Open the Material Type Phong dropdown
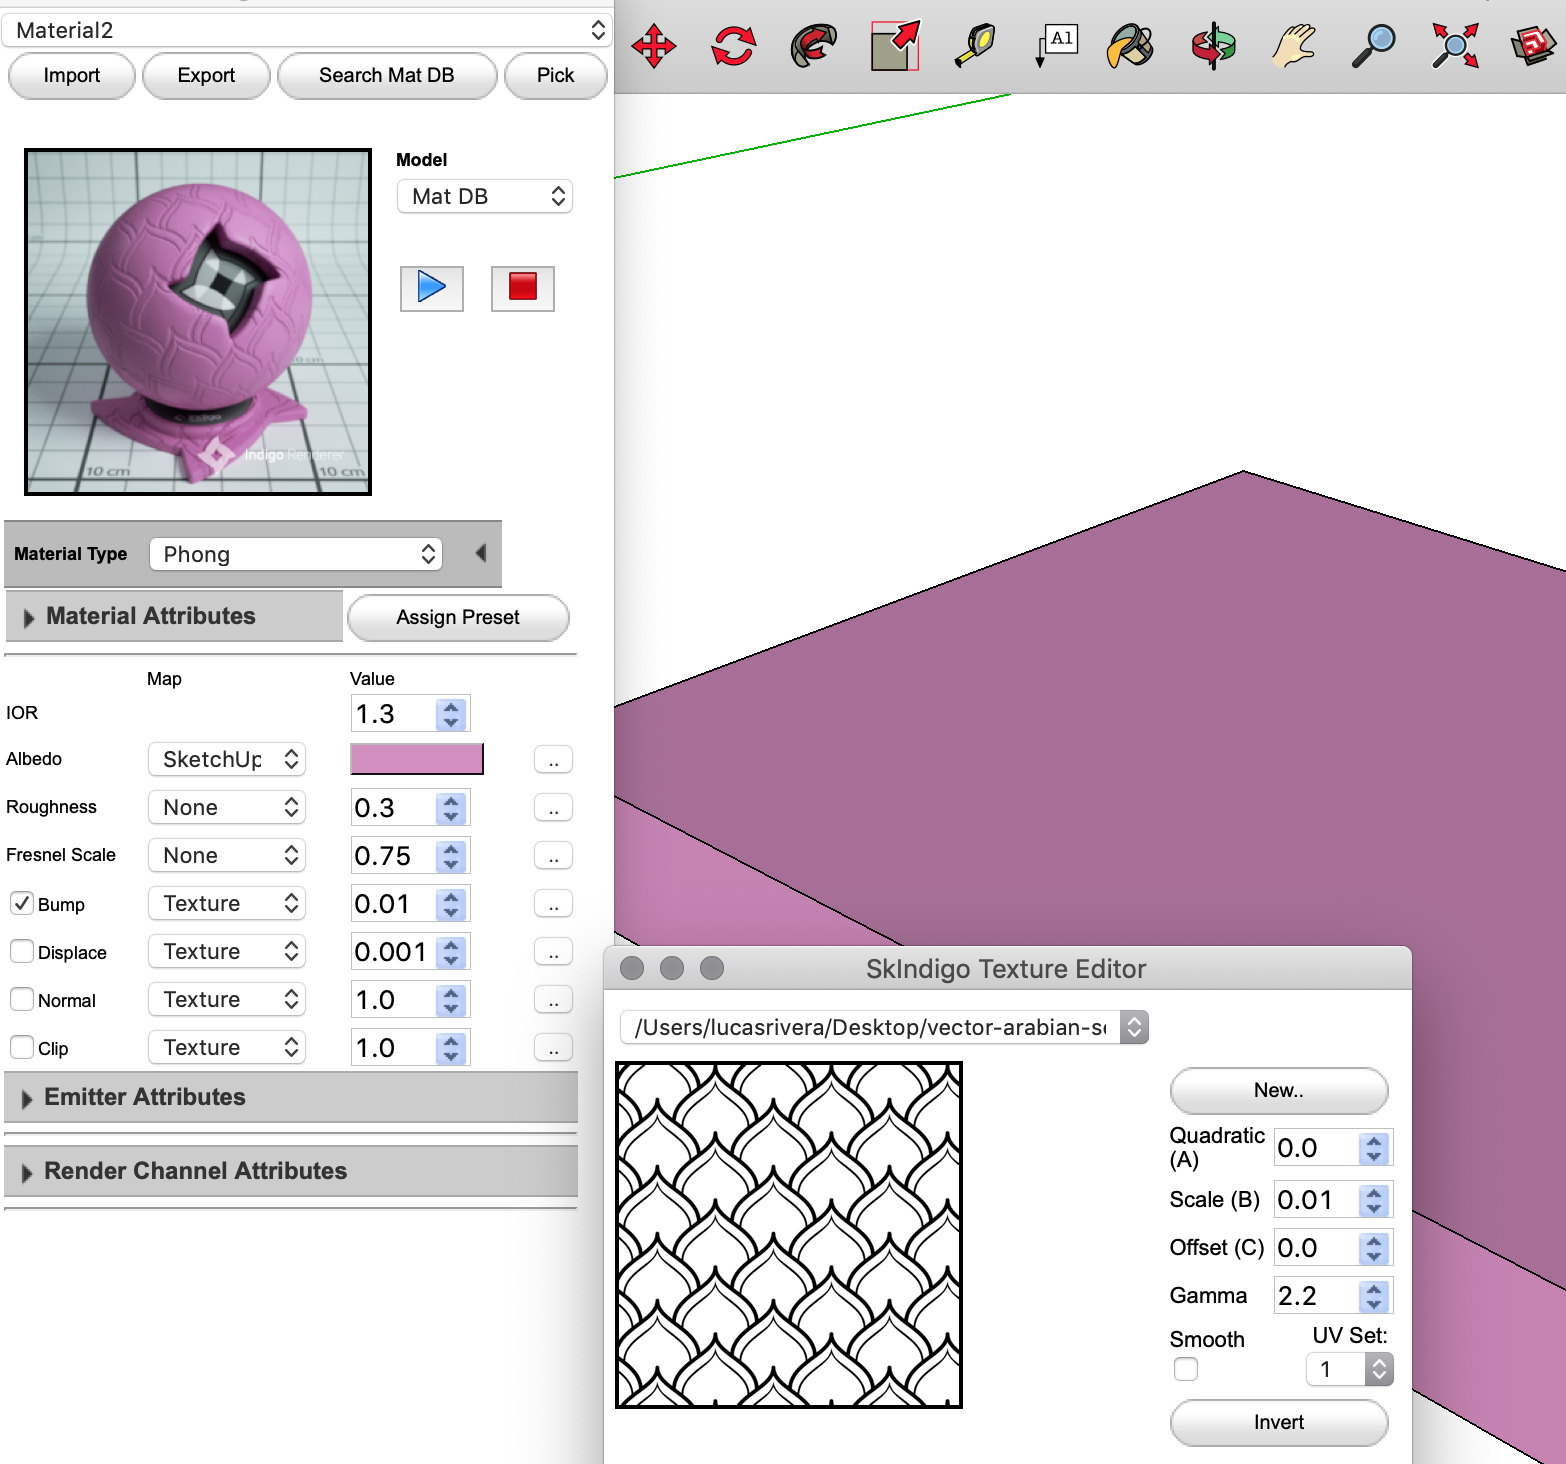The height and width of the screenshot is (1464, 1566). coord(296,554)
